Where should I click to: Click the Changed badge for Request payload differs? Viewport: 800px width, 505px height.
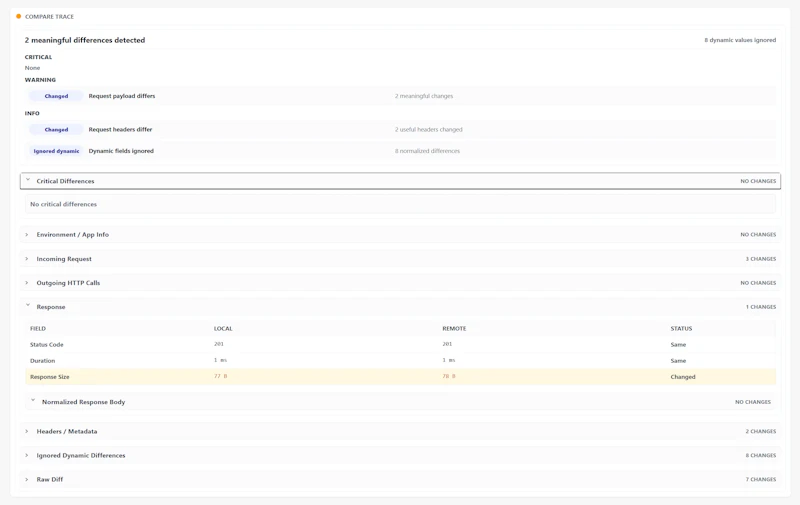point(56,96)
